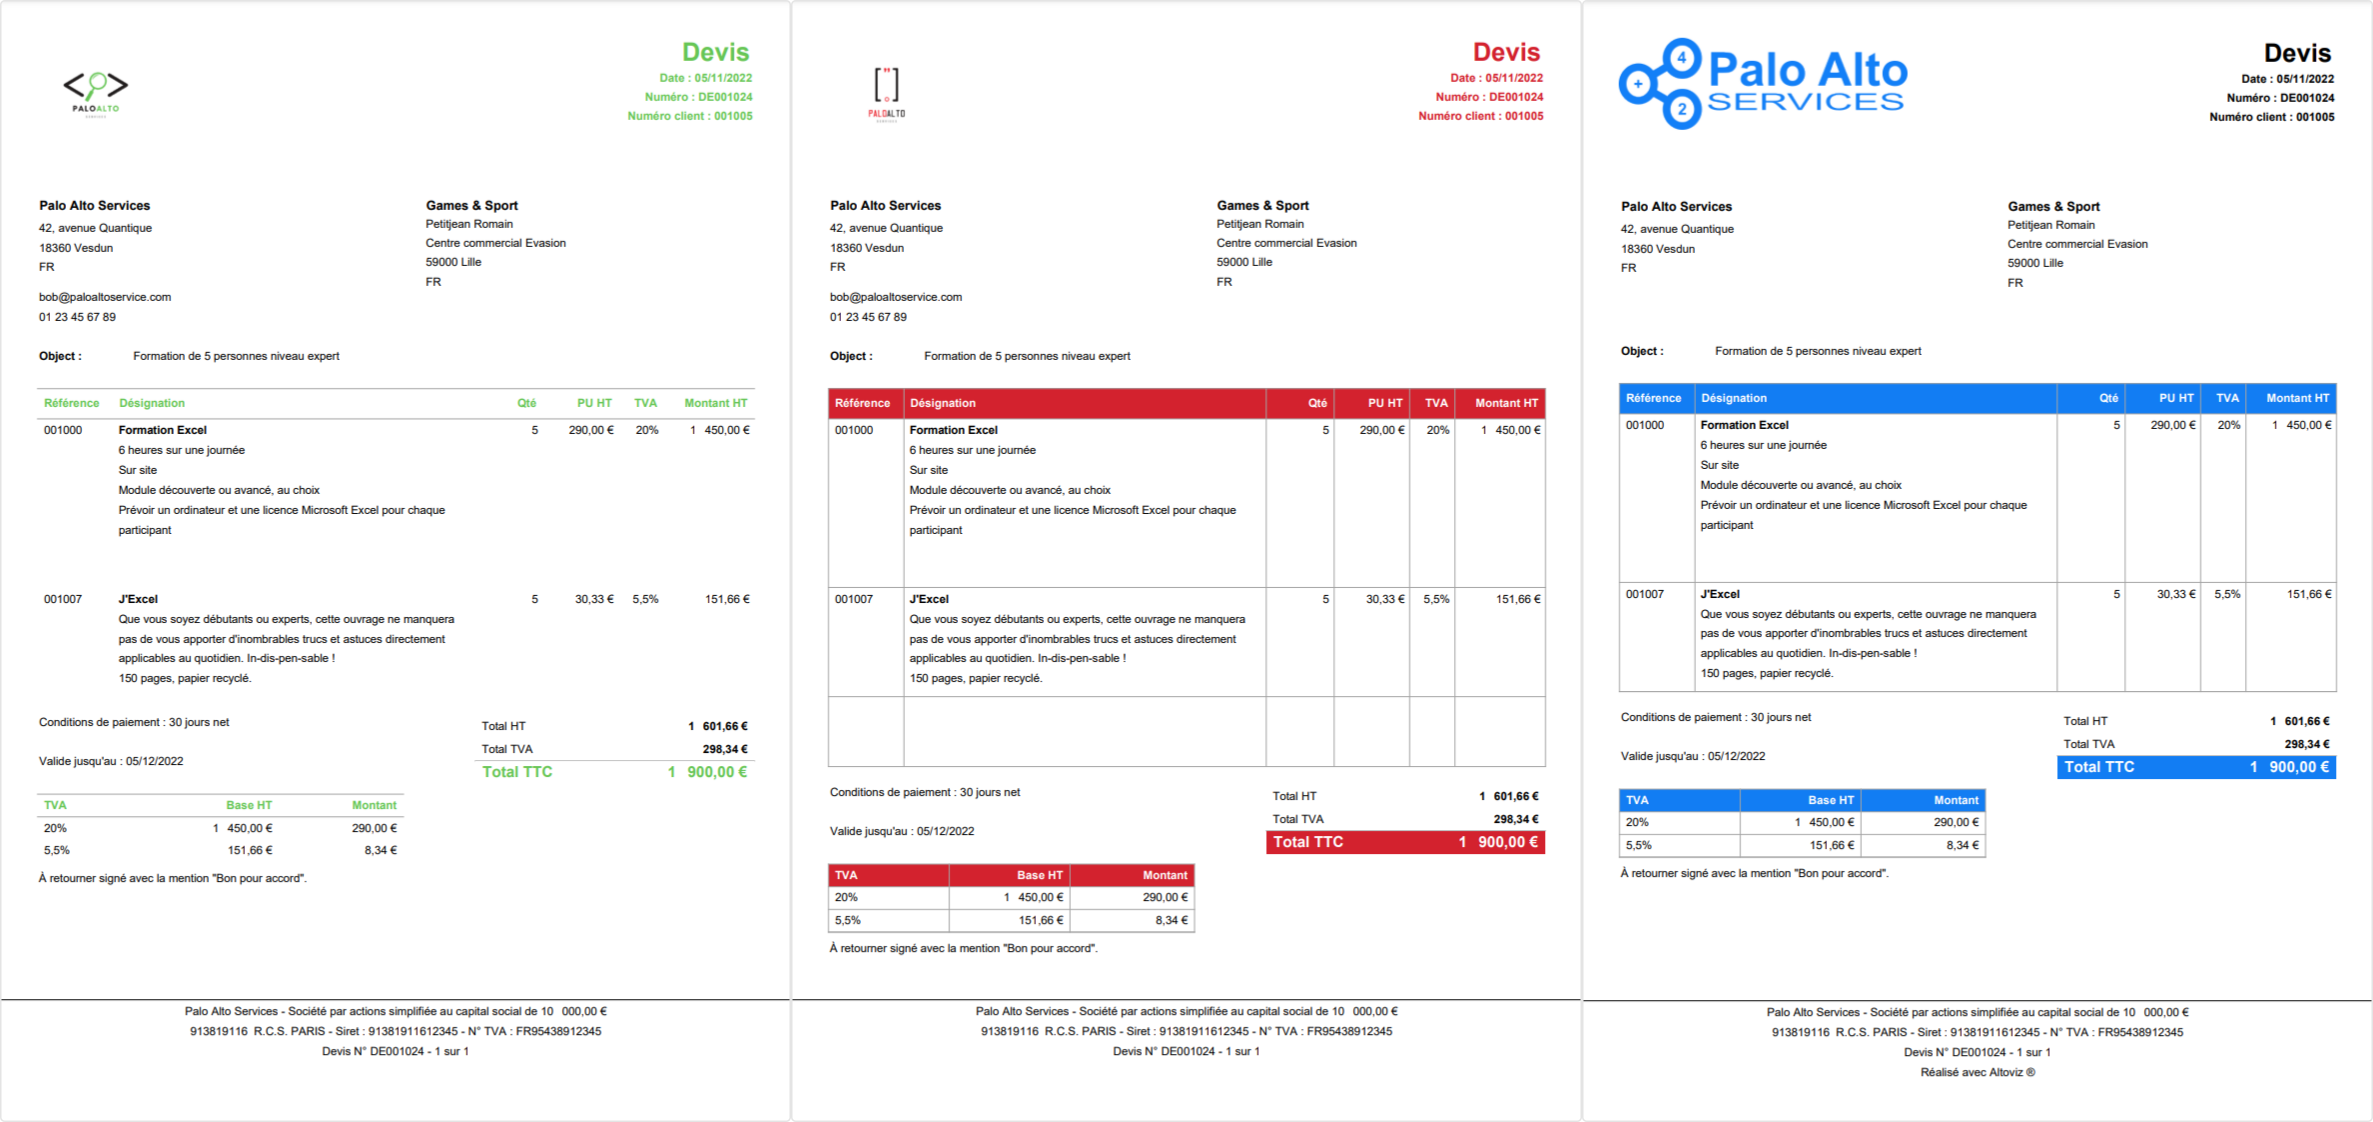
Task: Click the blue Palo Alto Services logo
Action: tap(1762, 84)
